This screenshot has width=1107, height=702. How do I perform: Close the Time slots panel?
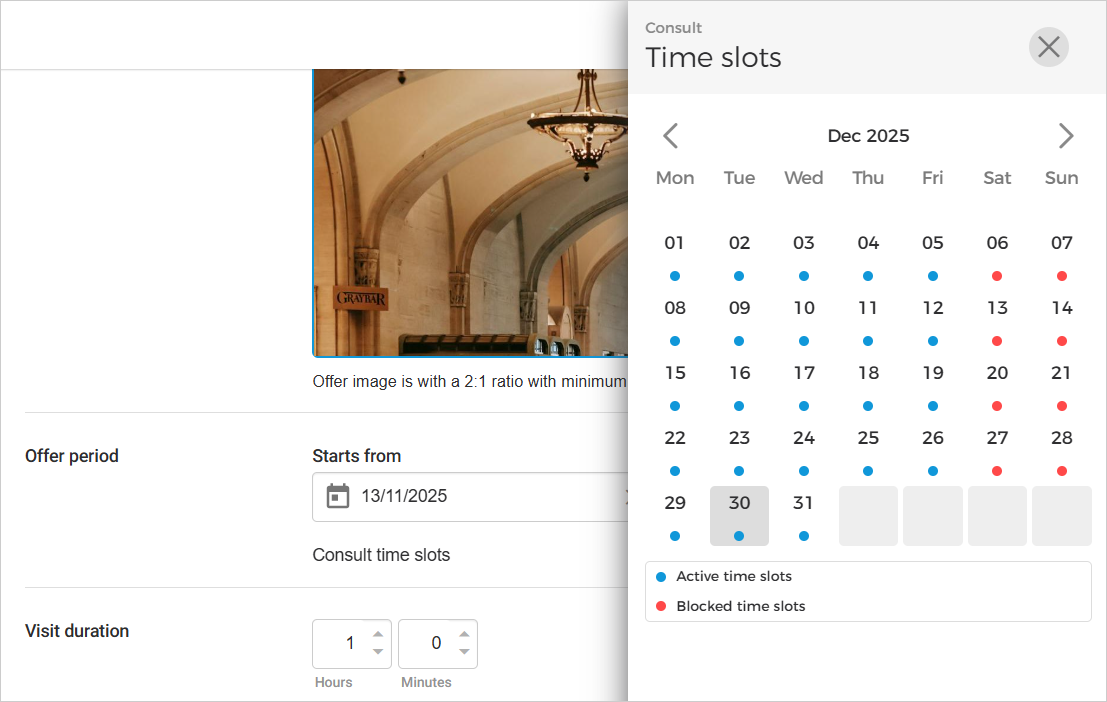point(1048,47)
